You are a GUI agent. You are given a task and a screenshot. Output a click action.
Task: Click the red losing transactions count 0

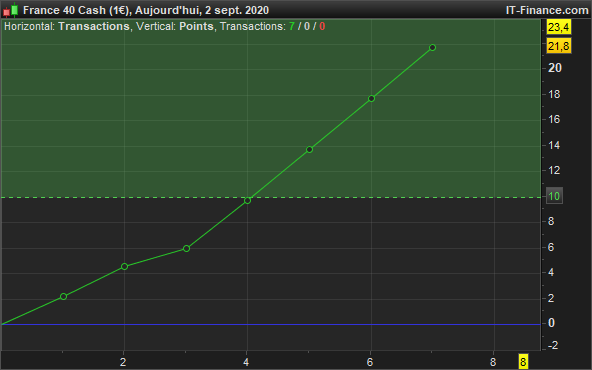point(322,26)
